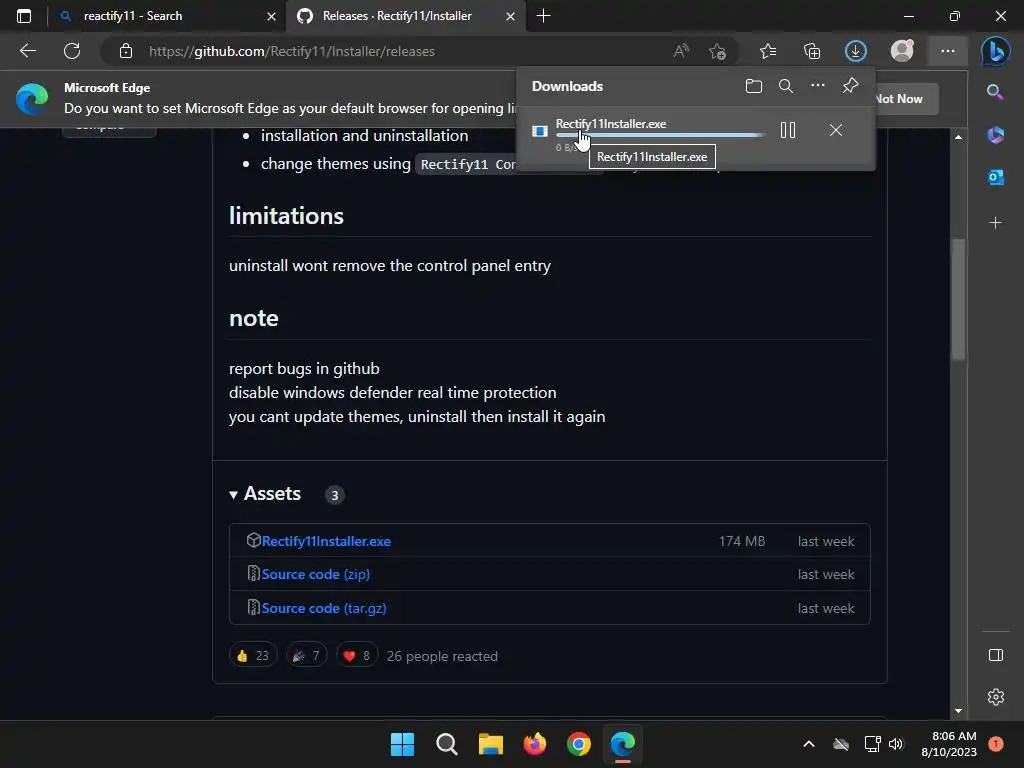Open Microsoft 365 sidebar icon
Image resolution: width=1024 pixels, height=768 pixels.
[x=995, y=135]
